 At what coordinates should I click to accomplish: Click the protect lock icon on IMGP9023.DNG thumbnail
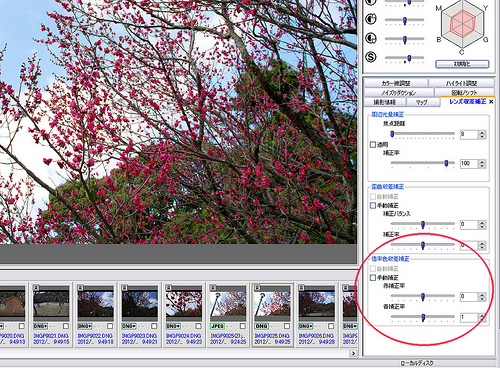point(124,287)
